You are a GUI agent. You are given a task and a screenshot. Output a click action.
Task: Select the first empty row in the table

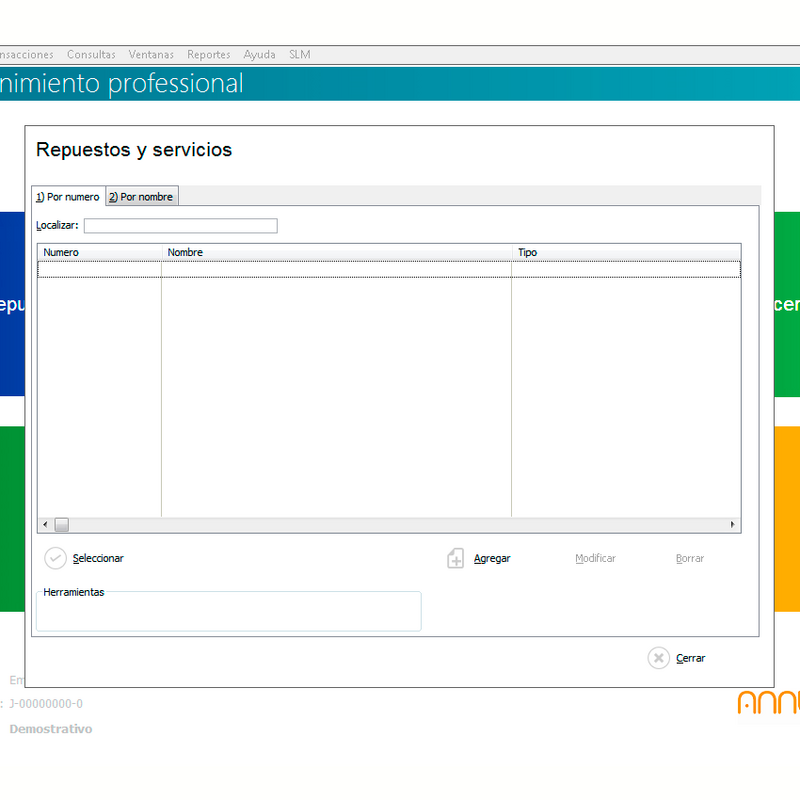point(389,269)
